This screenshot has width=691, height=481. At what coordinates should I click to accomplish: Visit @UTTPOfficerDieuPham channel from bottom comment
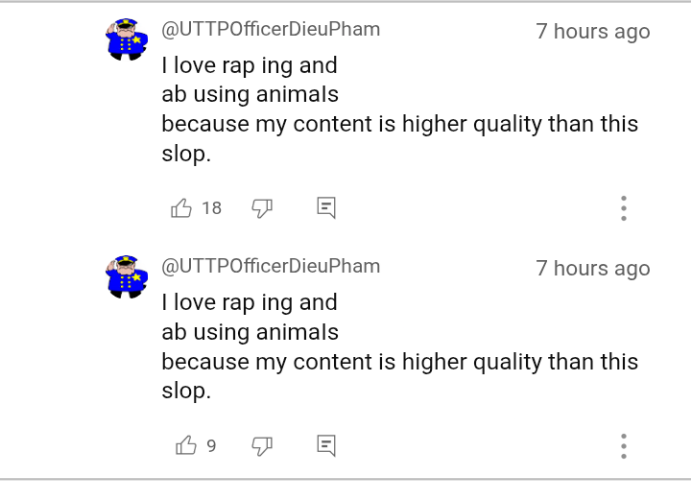270,266
